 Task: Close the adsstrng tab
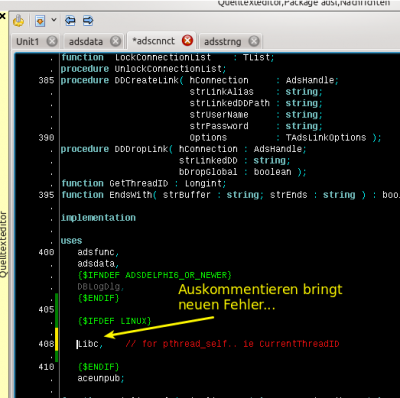254,41
